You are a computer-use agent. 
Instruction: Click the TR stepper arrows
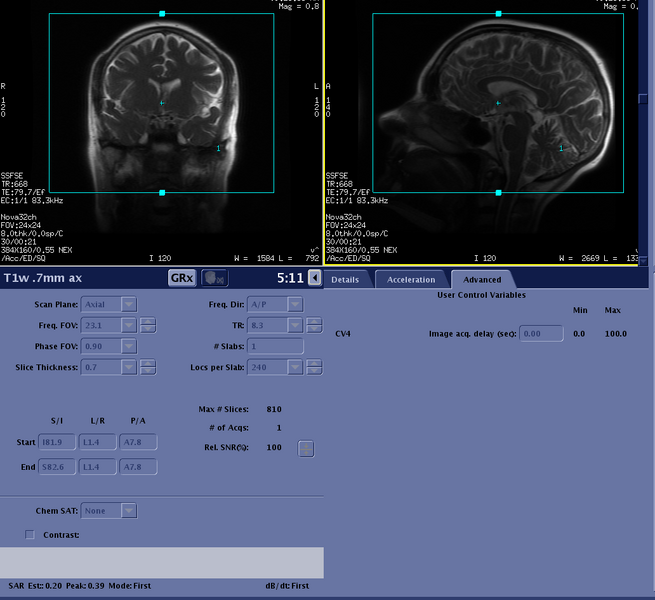(314, 325)
